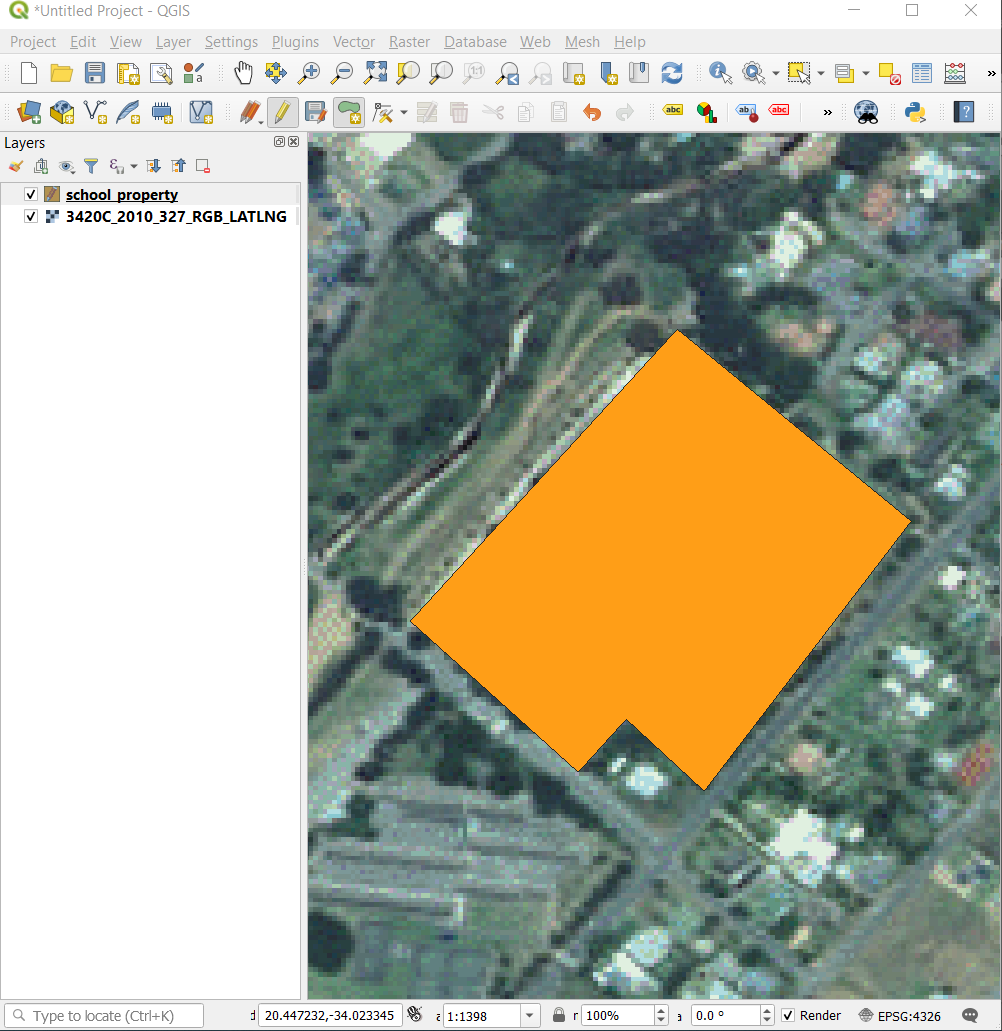The width and height of the screenshot is (1002, 1031).
Task: Uncheck the school_property layer visibility
Action: 31,195
